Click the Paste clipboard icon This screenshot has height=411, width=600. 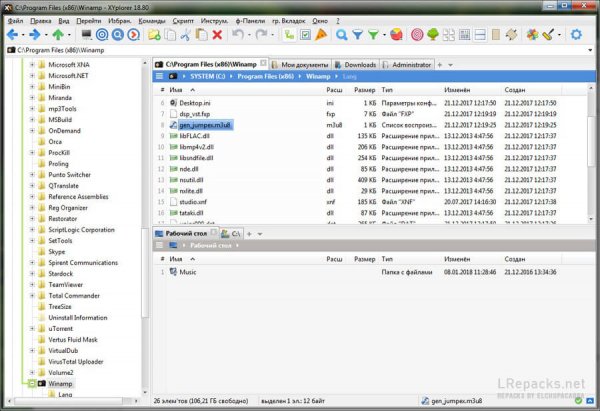(201, 35)
